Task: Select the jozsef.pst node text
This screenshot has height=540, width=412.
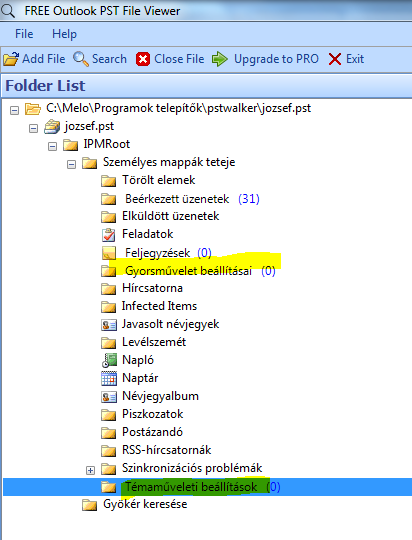Action: click(89, 126)
